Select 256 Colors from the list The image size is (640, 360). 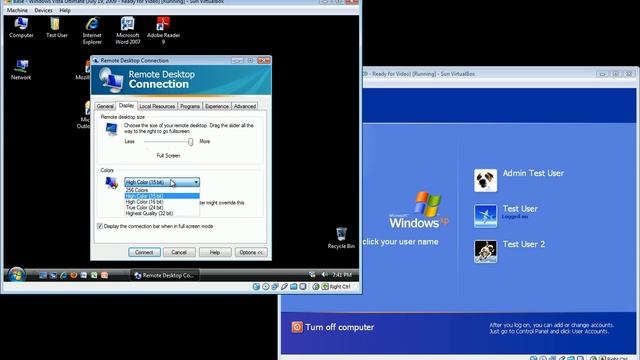click(x=162, y=190)
